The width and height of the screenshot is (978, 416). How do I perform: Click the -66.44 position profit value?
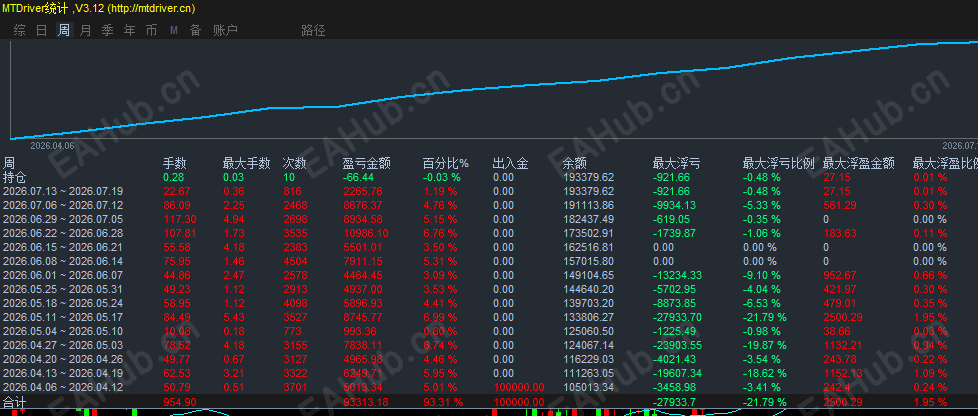pyautogui.click(x=359, y=177)
